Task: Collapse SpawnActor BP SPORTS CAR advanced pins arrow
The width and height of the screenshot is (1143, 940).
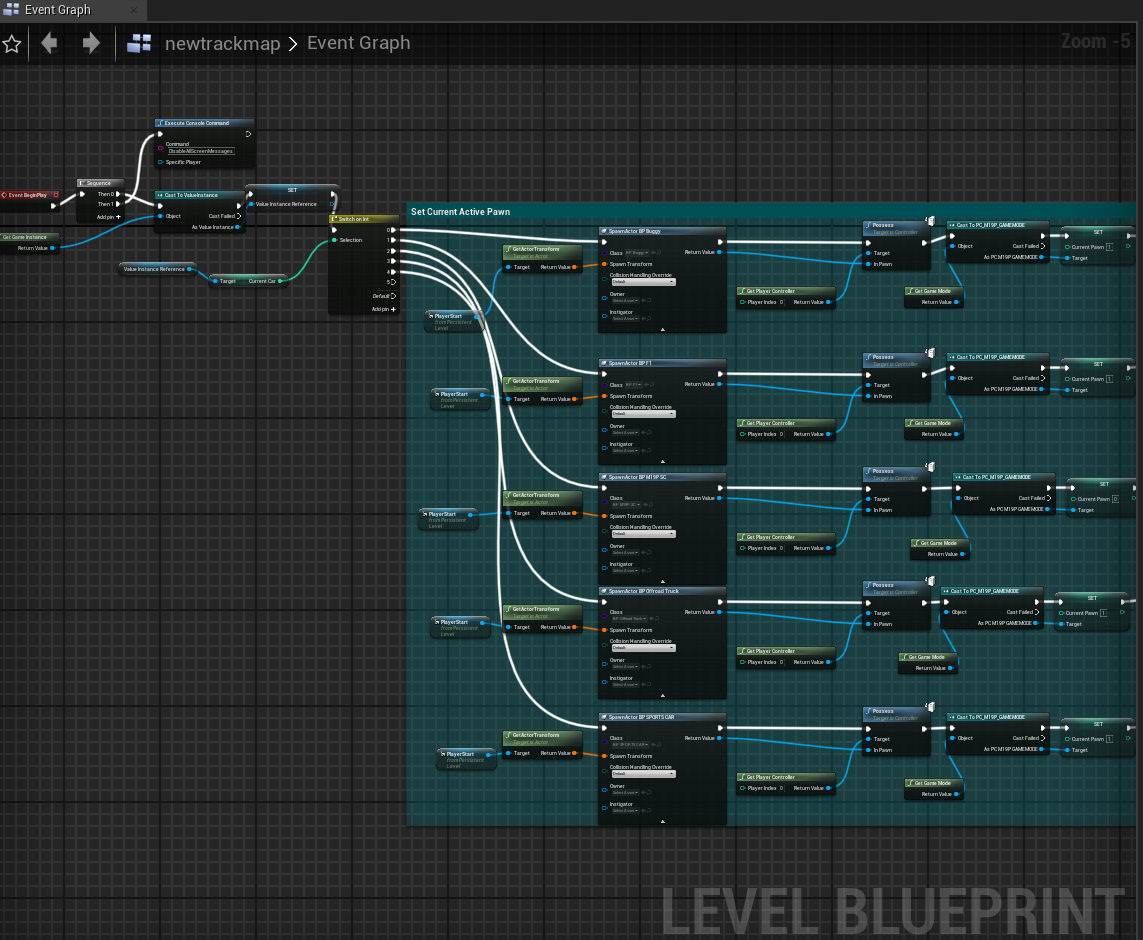Action: (662, 821)
